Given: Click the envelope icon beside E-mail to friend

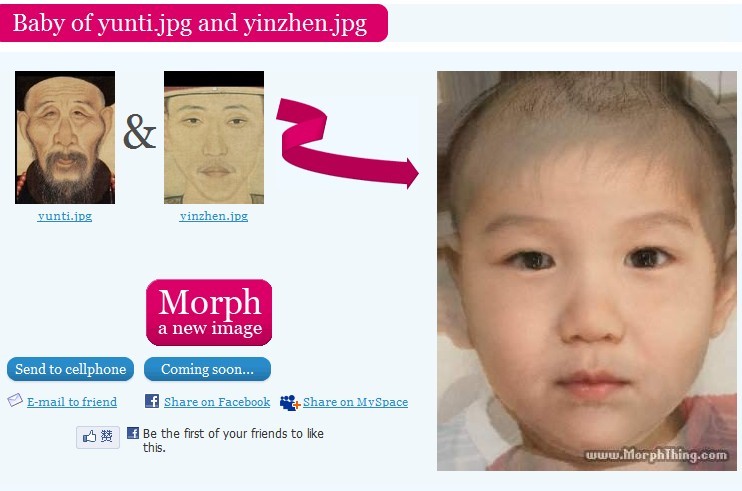Looking at the screenshot, I should pyautogui.click(x=15, y=400).
